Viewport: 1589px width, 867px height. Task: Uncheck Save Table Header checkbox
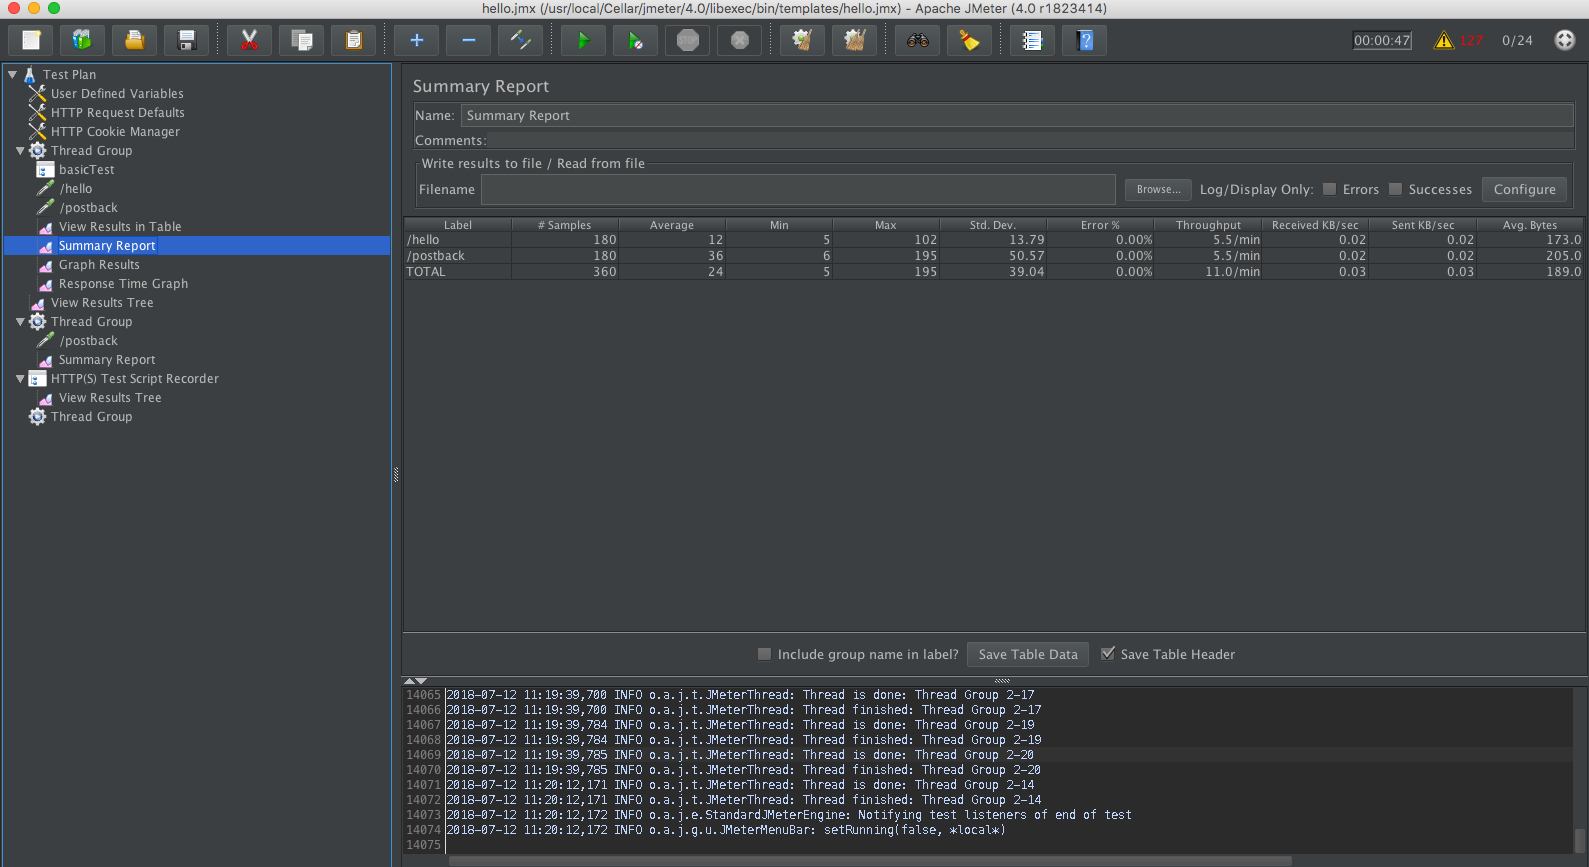pos(1107,654)
